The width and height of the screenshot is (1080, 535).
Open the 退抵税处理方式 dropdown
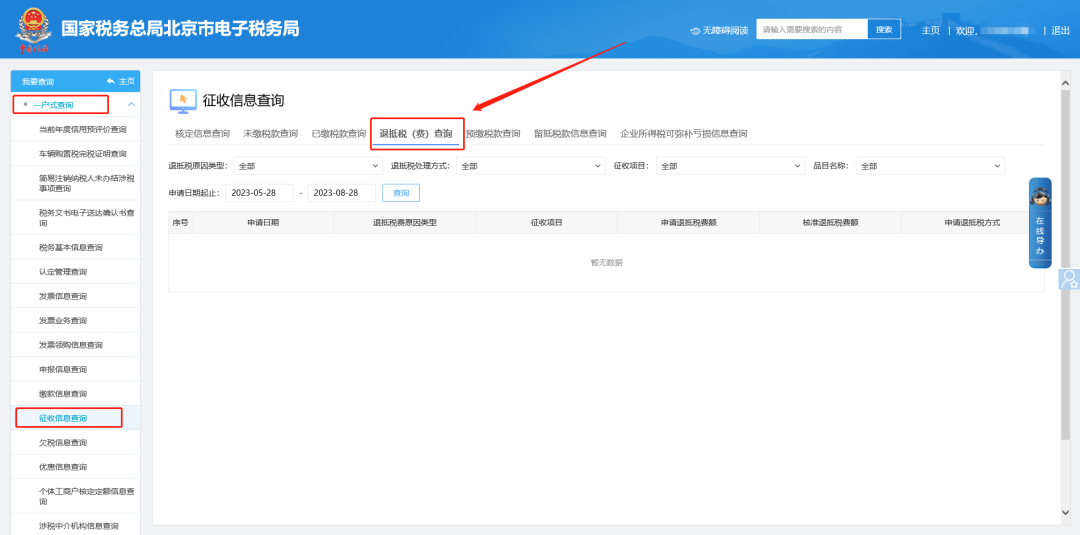(530, 166)
